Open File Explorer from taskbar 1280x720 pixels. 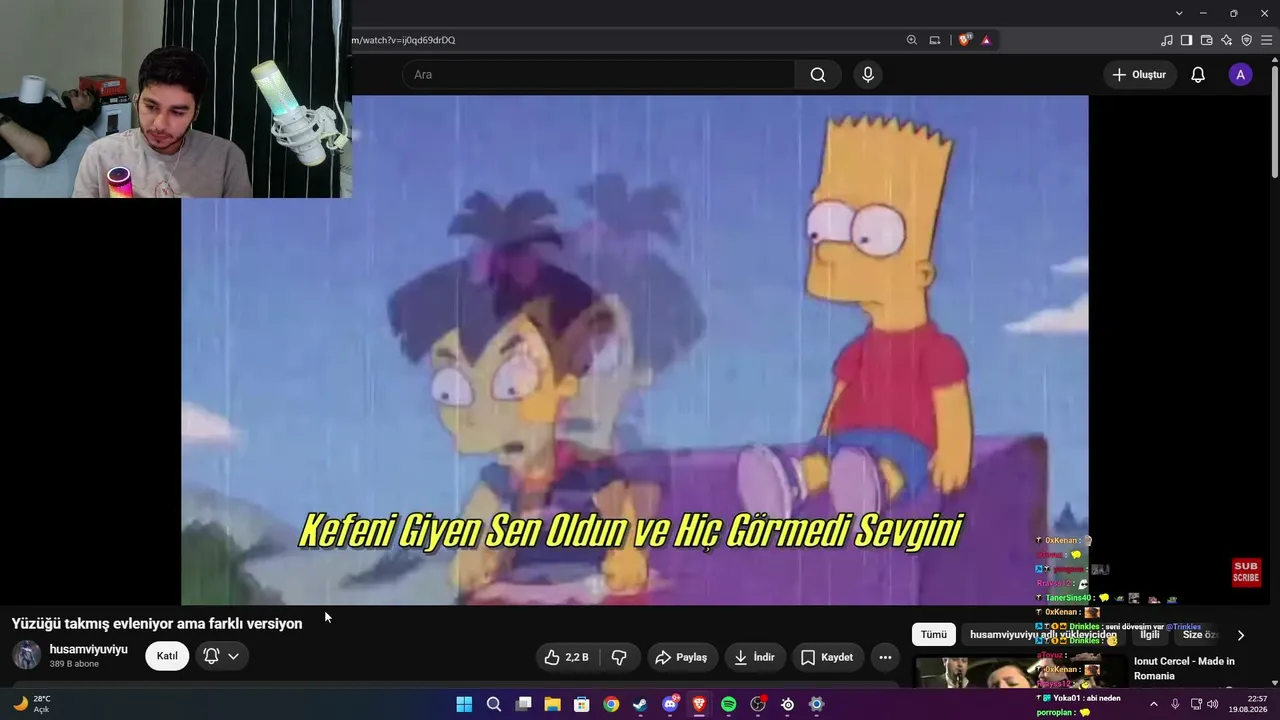pos(552,704)
